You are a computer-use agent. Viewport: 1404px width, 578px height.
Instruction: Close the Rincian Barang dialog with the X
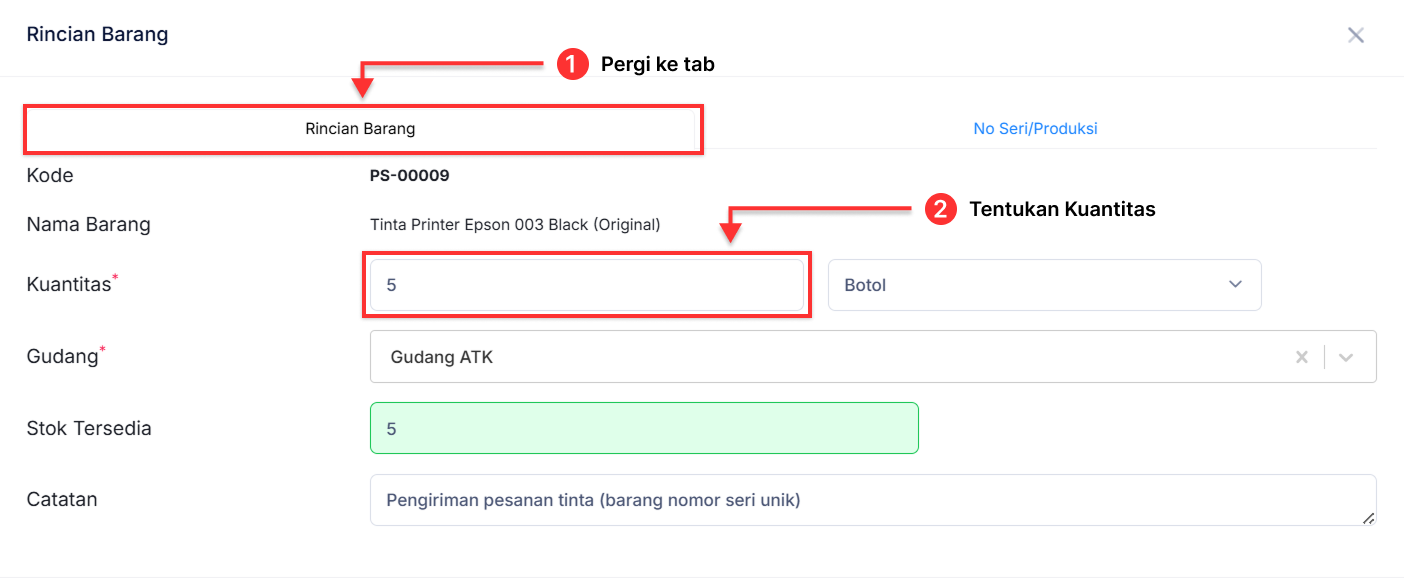tap(1356, 34)
